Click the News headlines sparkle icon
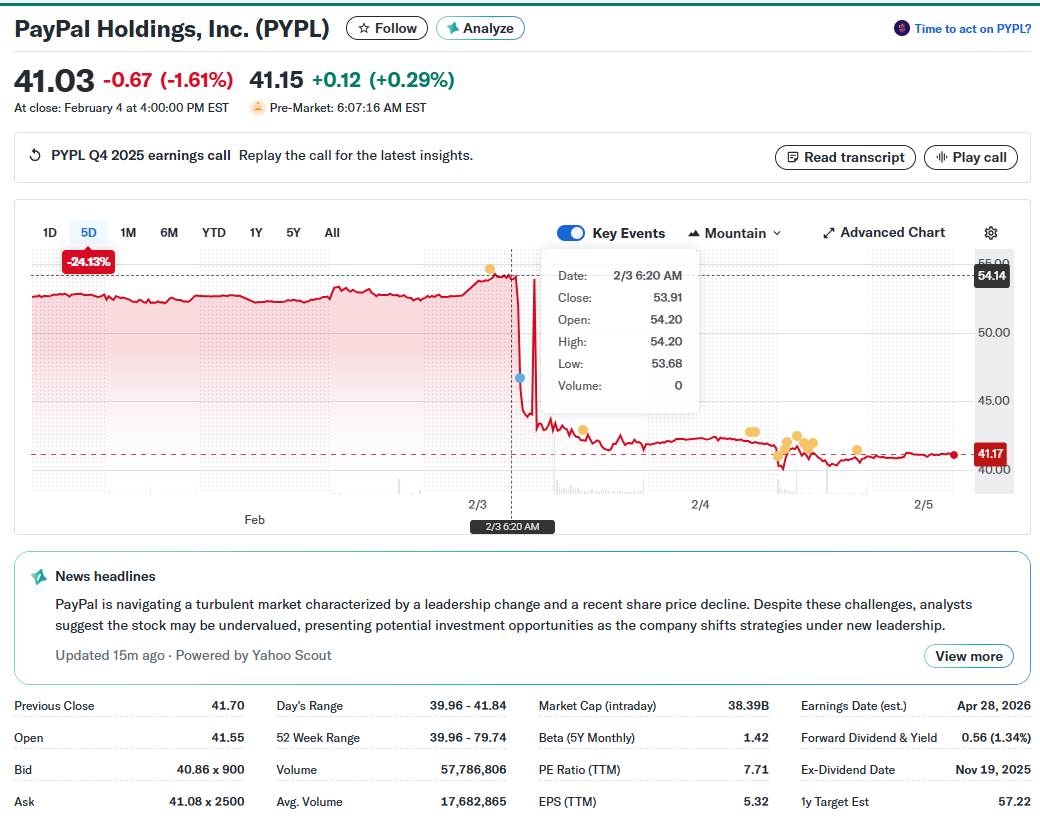The width and height of the screenshot is (1040, 828). pyautogui.click(x=39, y=577)
